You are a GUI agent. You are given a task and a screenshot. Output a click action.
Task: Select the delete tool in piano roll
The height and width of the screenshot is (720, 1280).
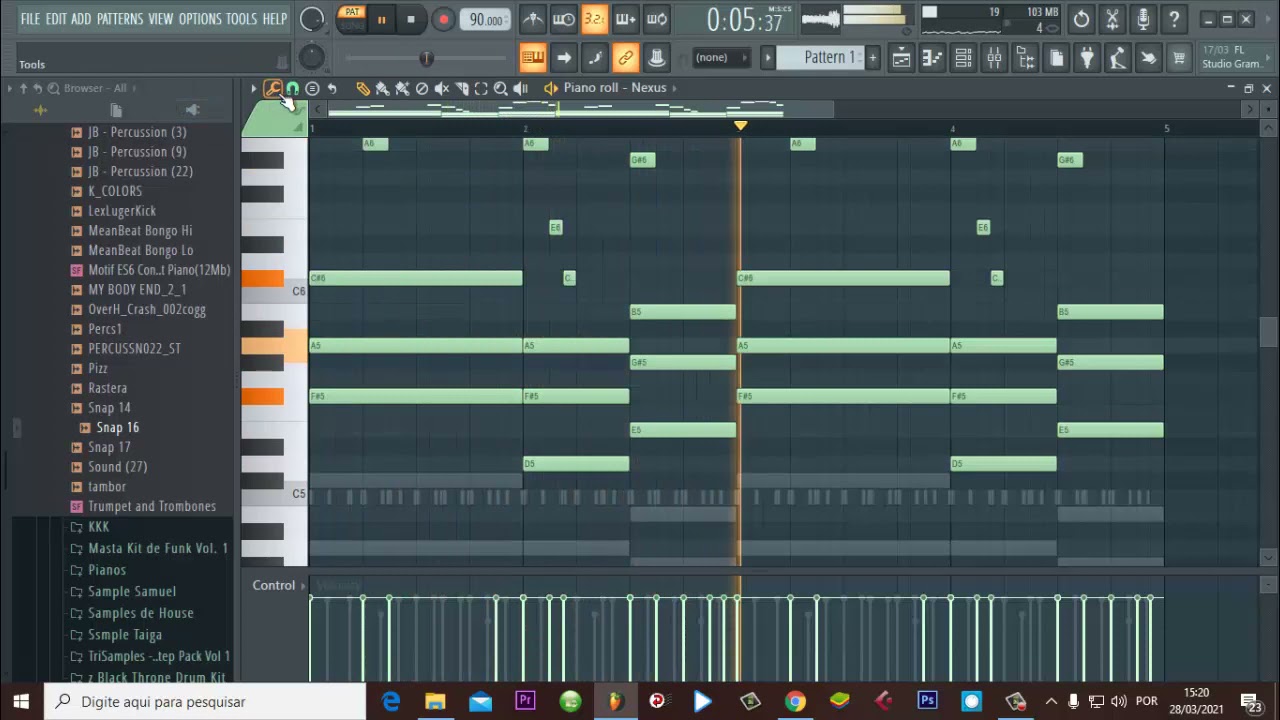pyautogui.click(x=422, y=88)
